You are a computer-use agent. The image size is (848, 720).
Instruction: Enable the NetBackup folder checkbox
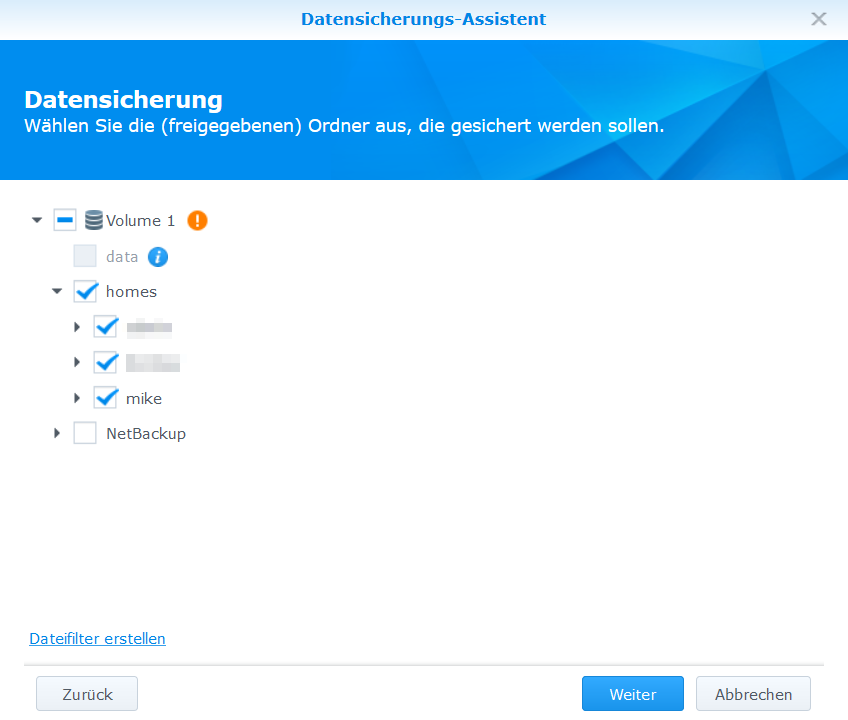point(85,433)
